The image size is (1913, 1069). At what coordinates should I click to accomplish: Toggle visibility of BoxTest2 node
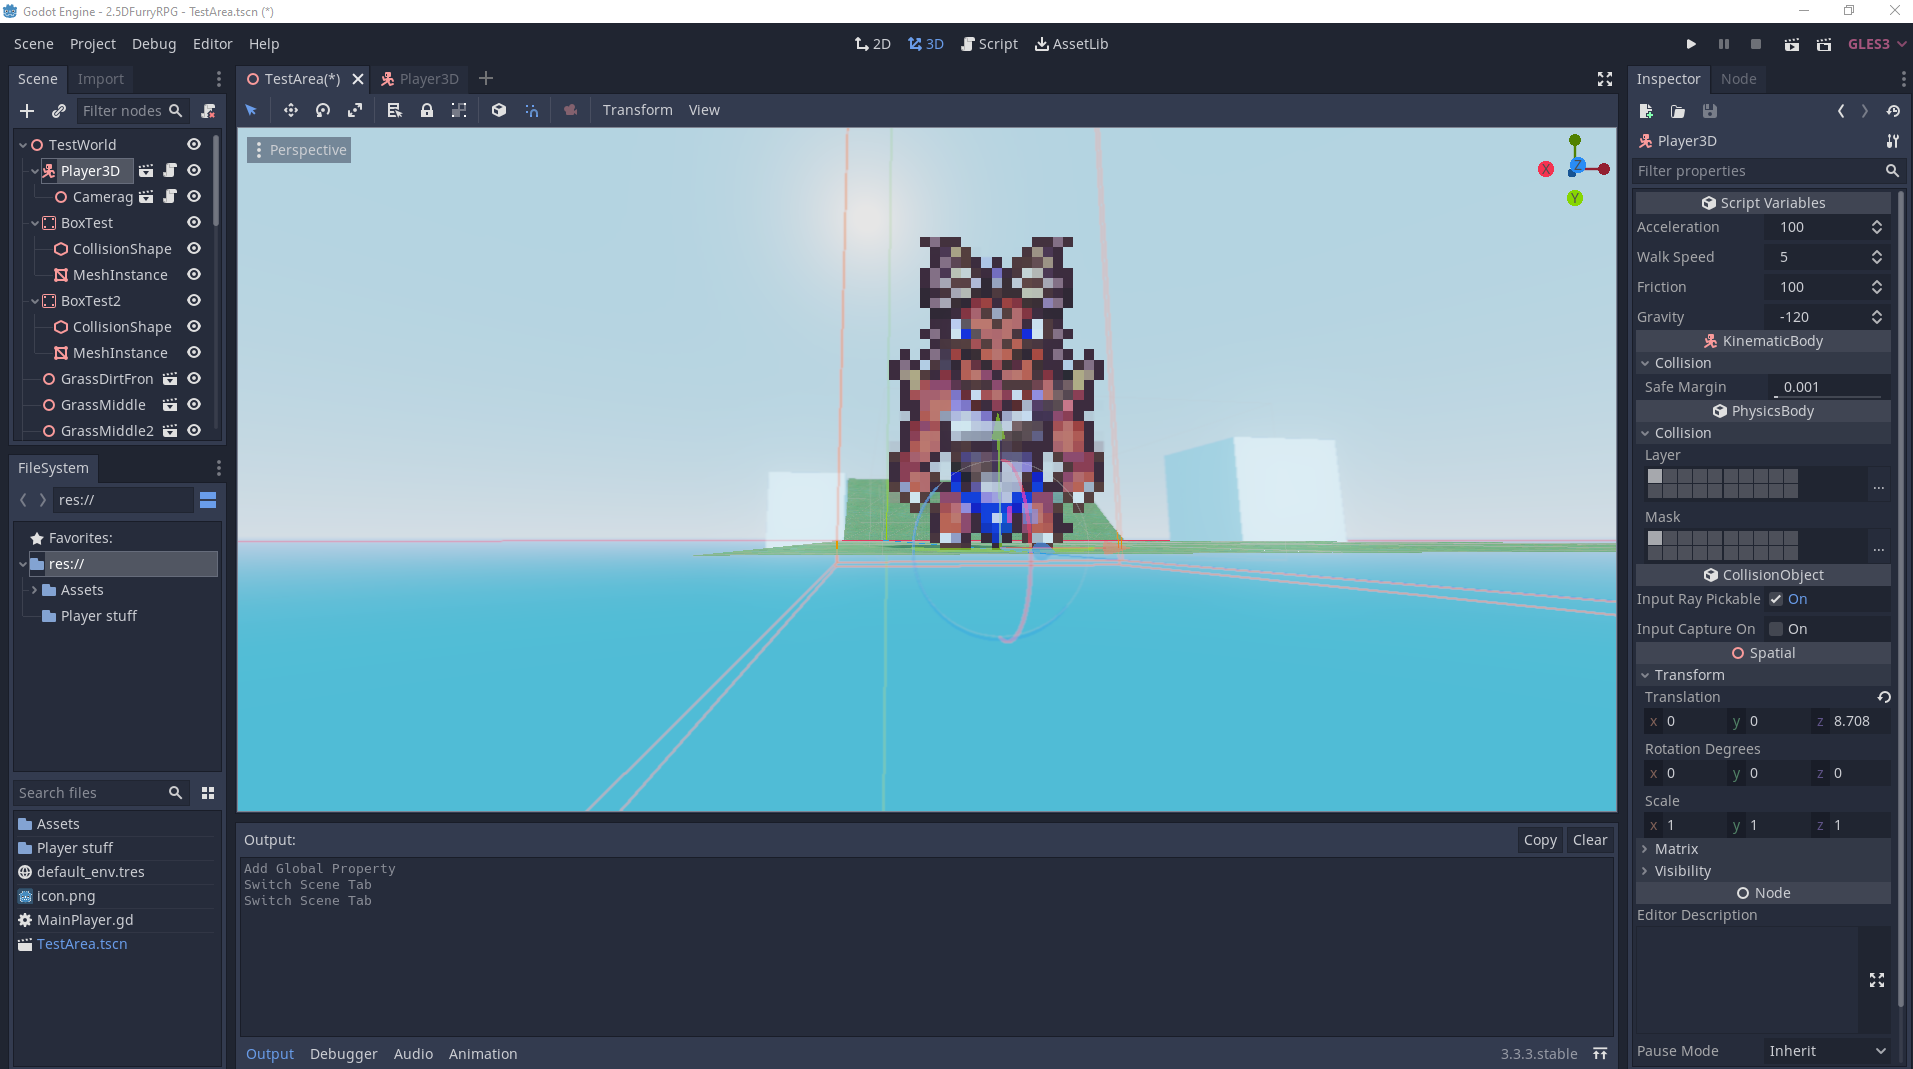tap(194, 301)
